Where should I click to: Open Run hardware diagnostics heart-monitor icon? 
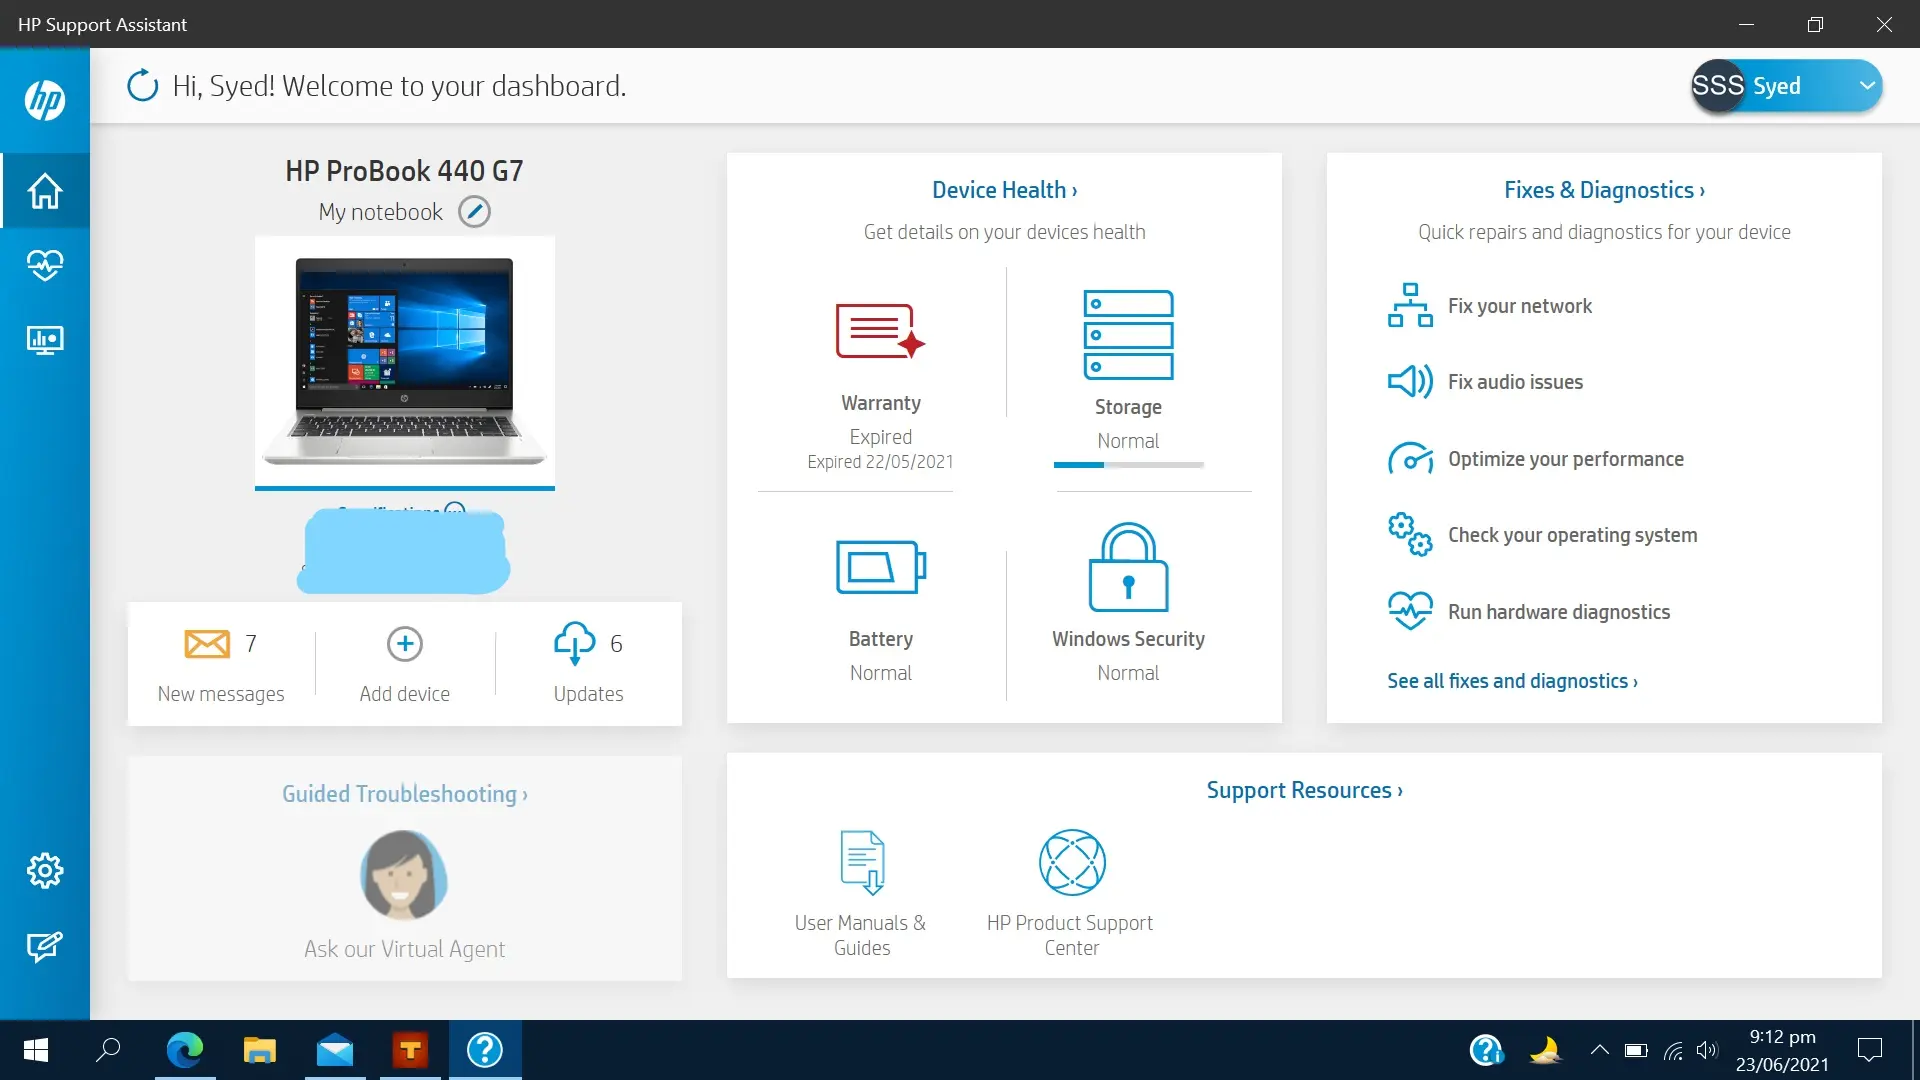tap(1410, 610)
